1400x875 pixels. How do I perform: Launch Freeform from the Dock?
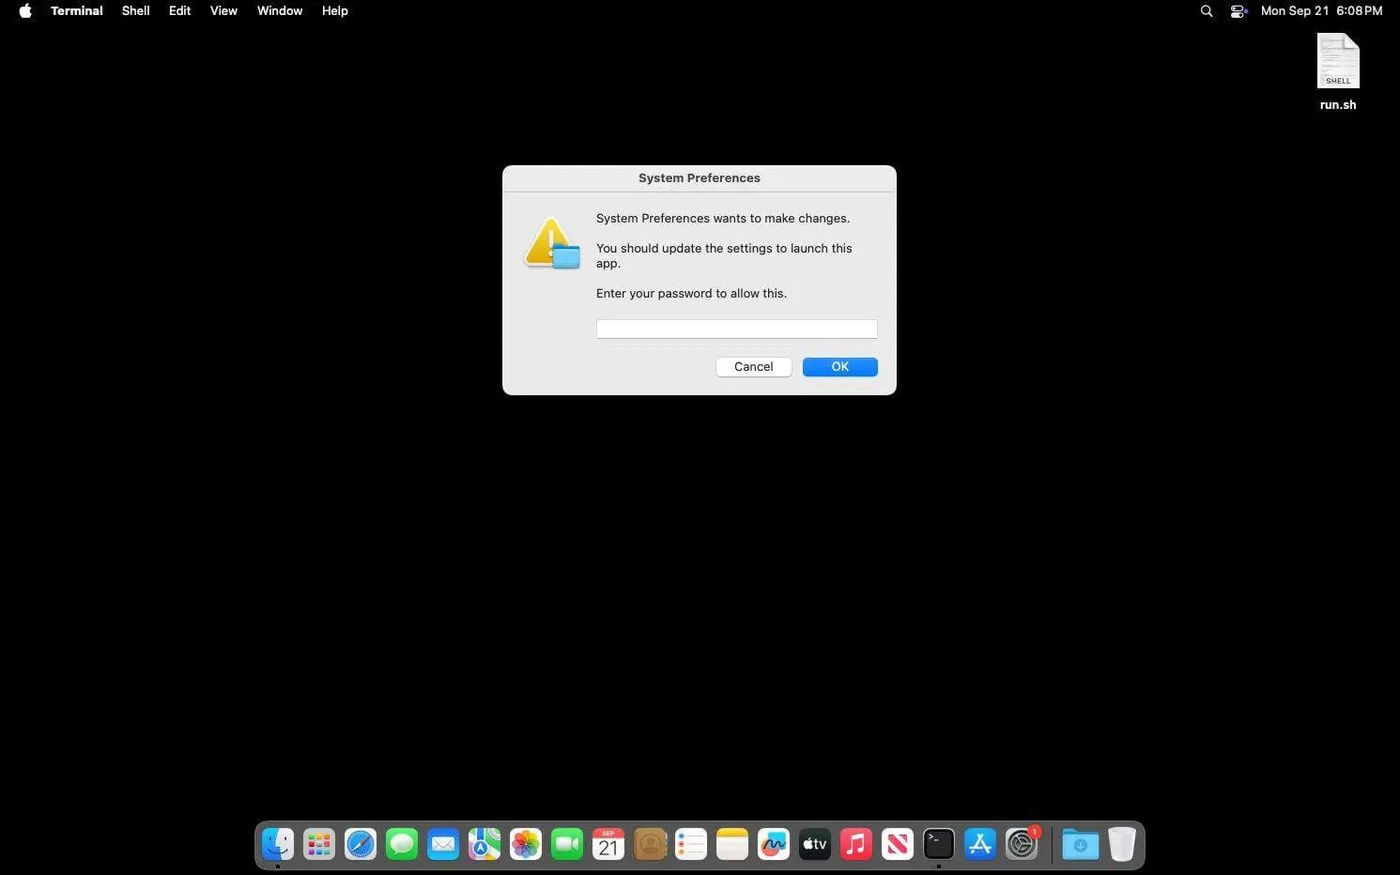pos(773,845)
